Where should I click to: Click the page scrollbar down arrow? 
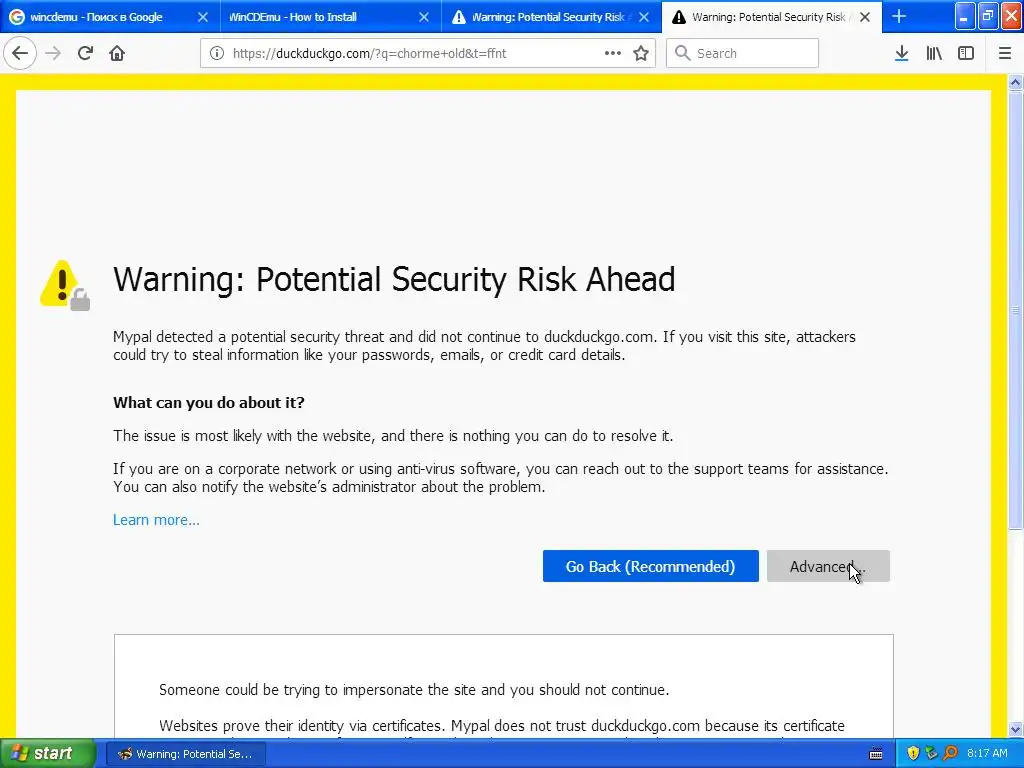point(1016,729)
